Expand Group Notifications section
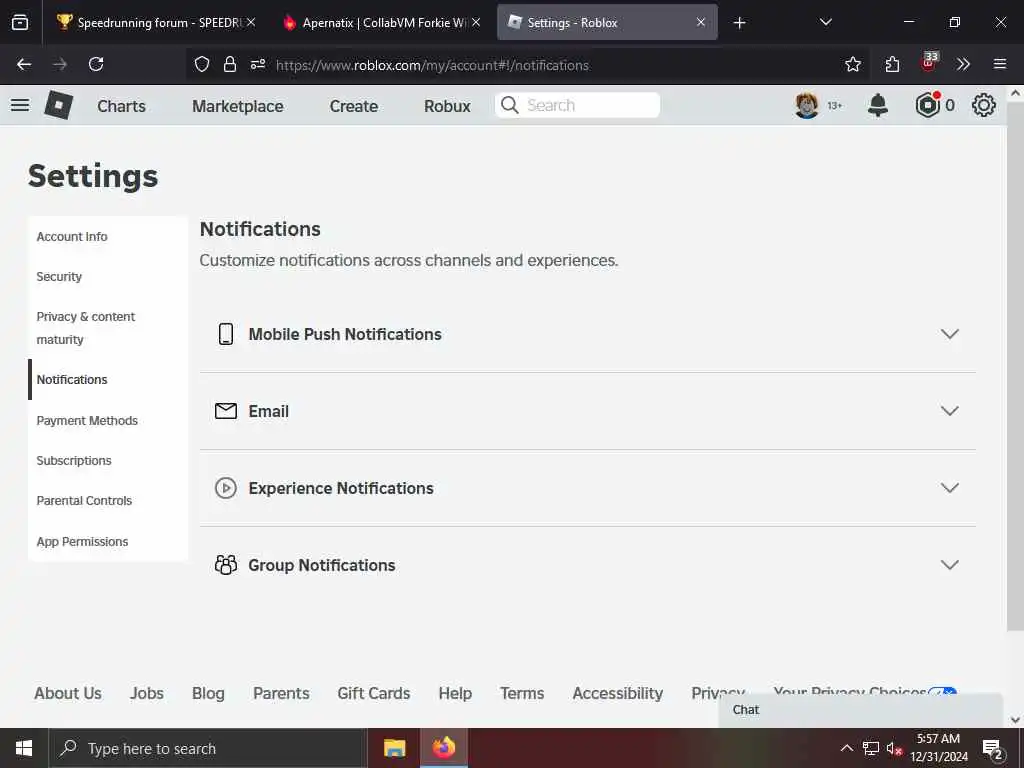This screenshot has height=768, width=1024. click(x=950, y=565)
